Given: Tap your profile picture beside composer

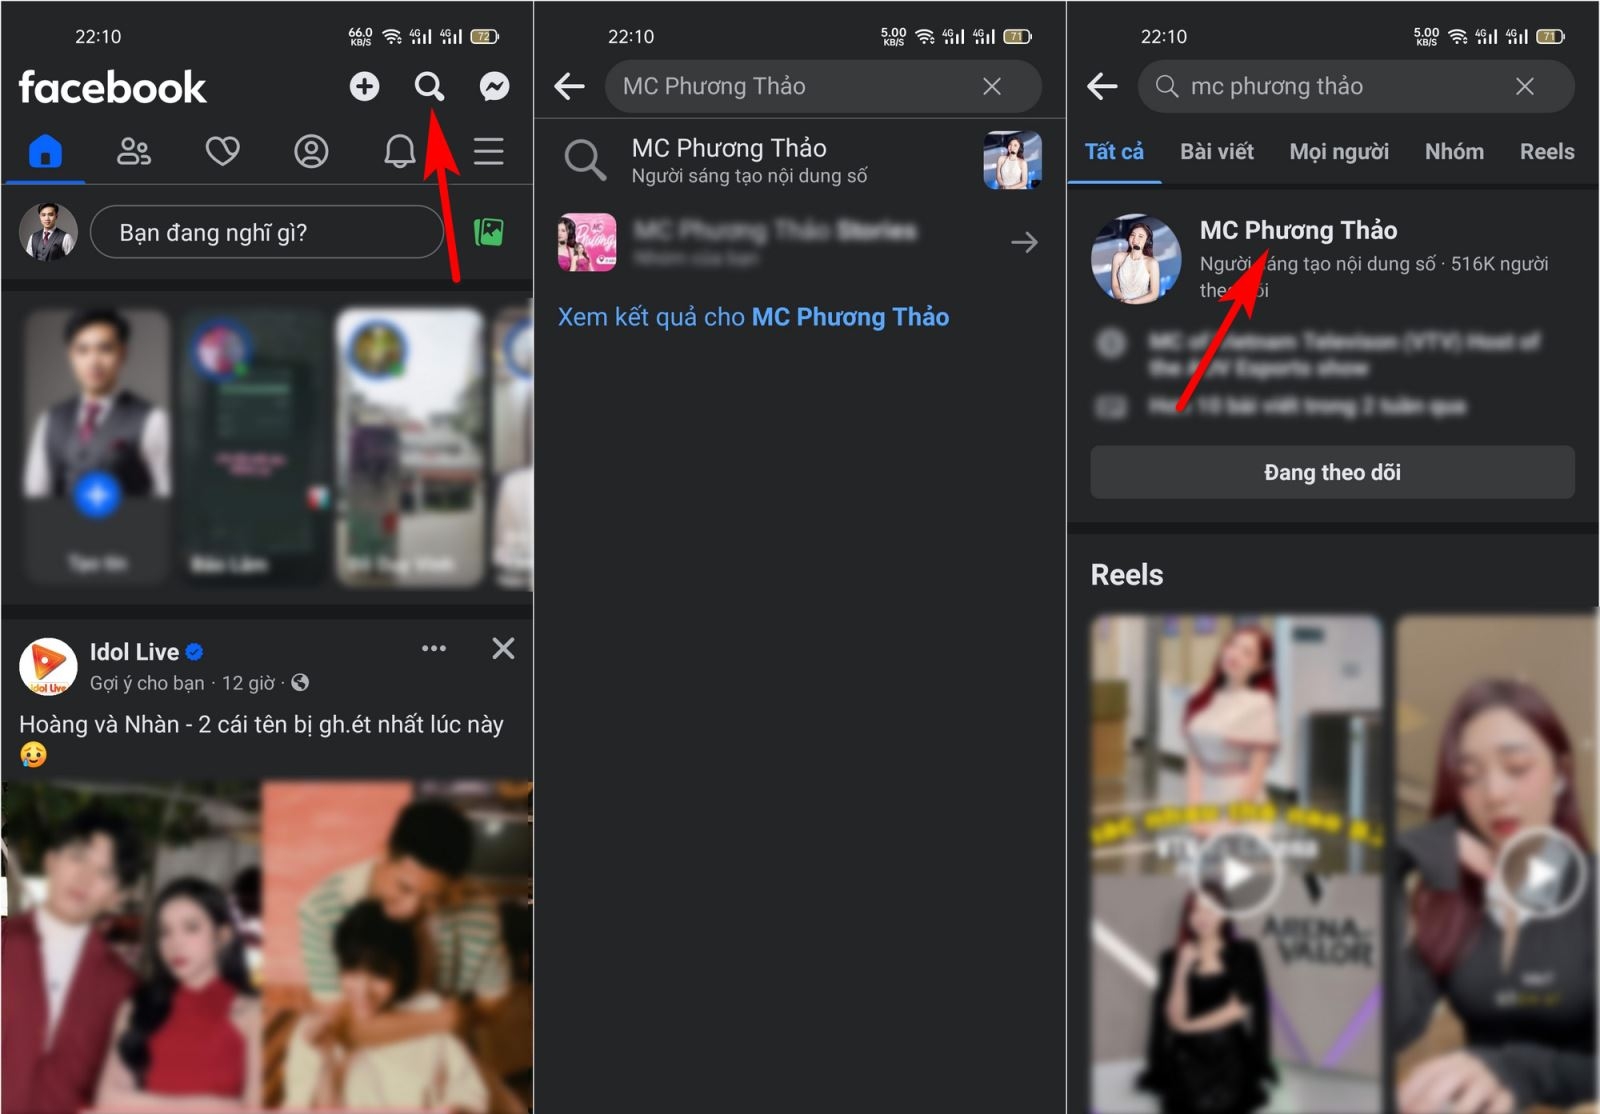Looking at the screenshot, I should pos(48,232).
